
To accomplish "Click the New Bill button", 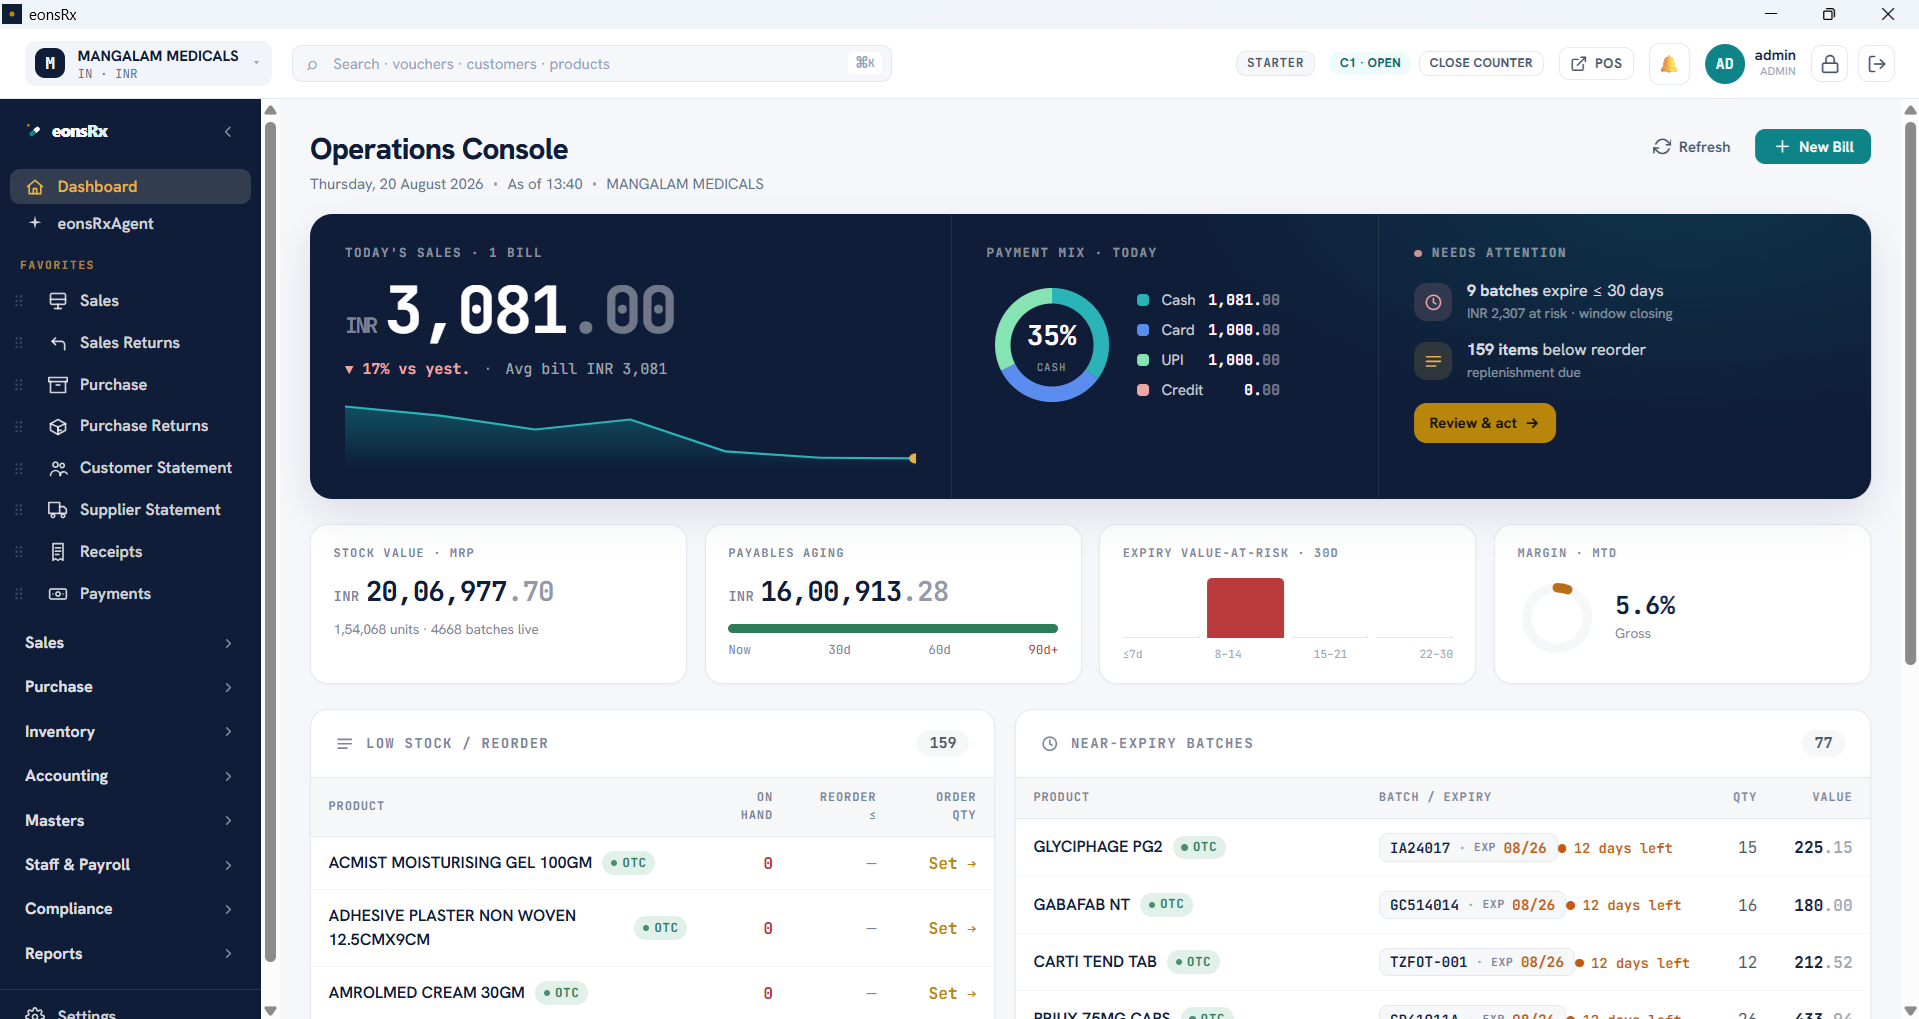I will [1812, 147].
